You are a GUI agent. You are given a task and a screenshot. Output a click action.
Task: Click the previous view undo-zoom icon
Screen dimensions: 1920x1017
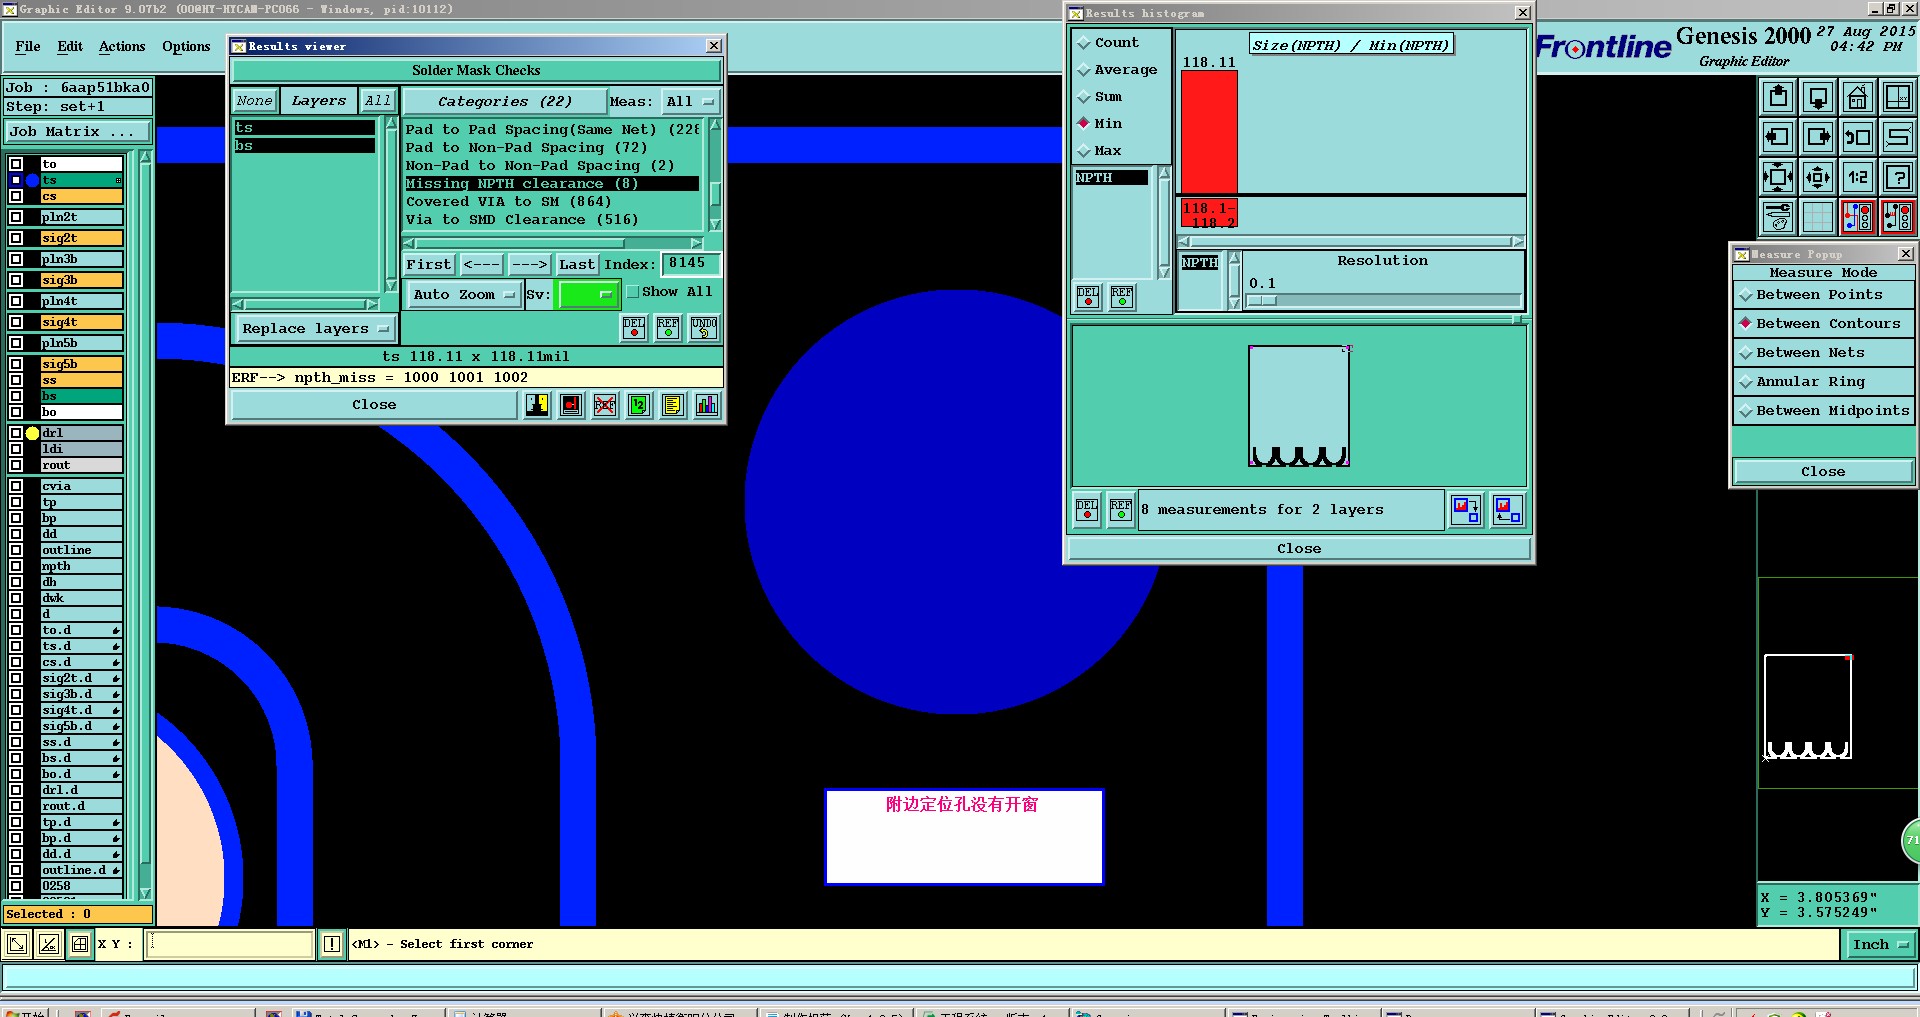click(1858, 137)
